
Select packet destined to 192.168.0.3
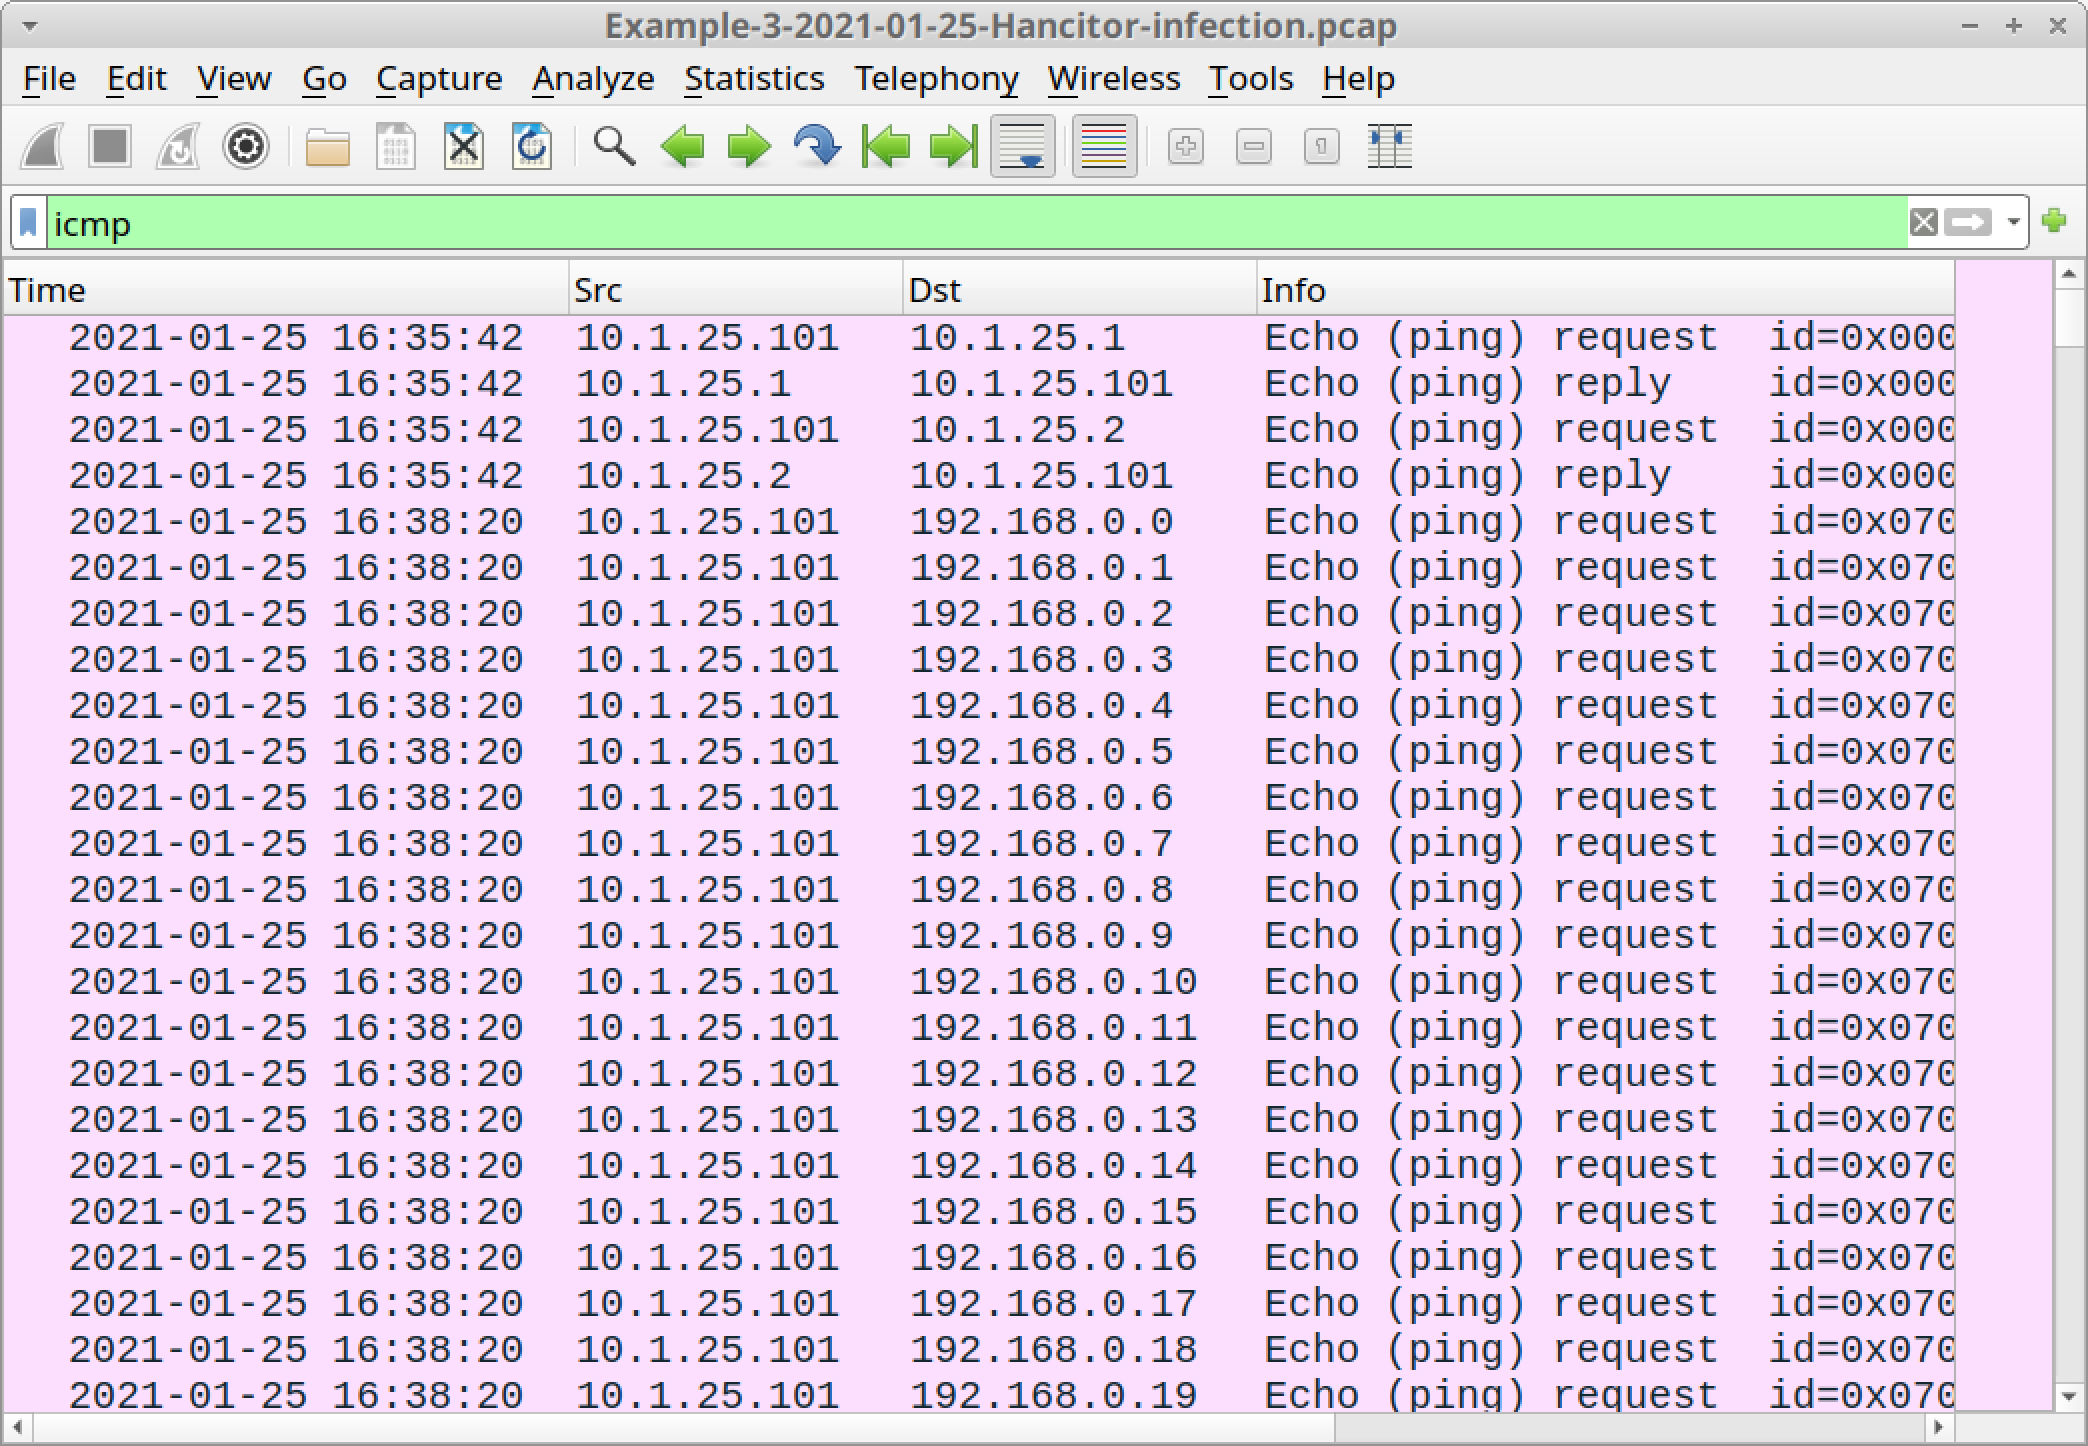[979, 660]
